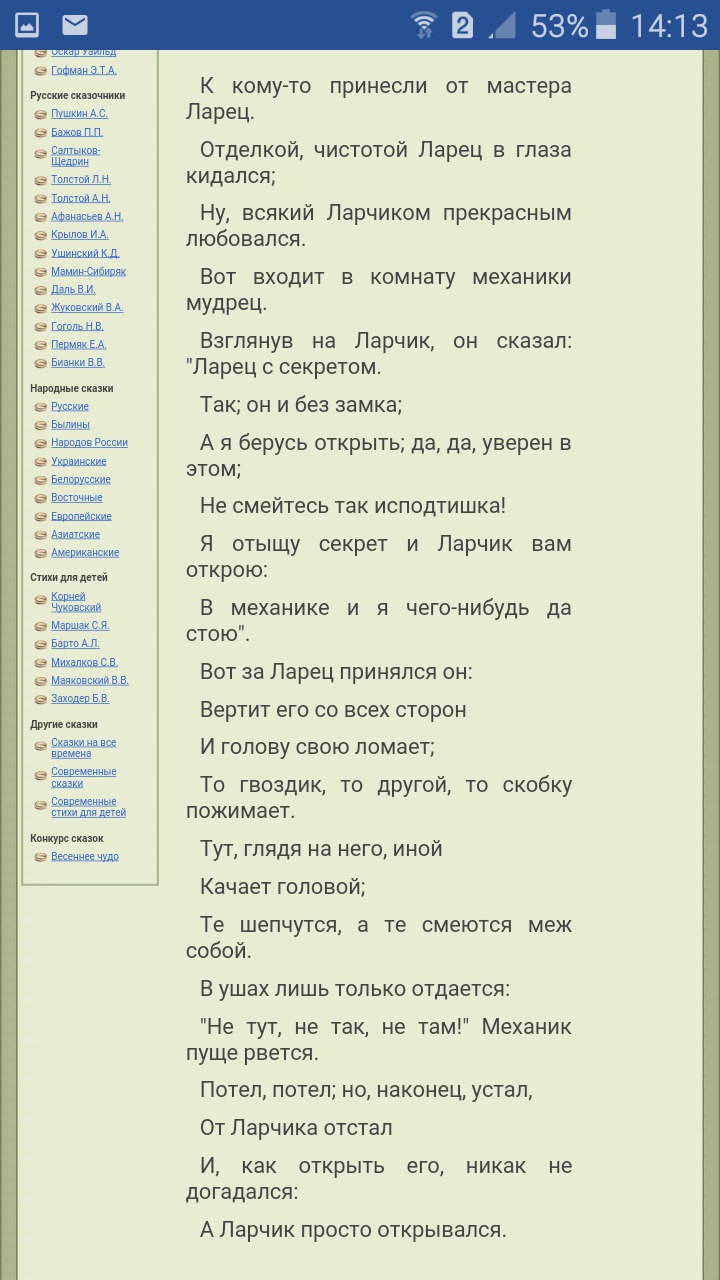The height and width of the screenshot is (1280, 720).
Task: Tap the scroll icon beside Азиатские
Action: [x=40, y=535]
